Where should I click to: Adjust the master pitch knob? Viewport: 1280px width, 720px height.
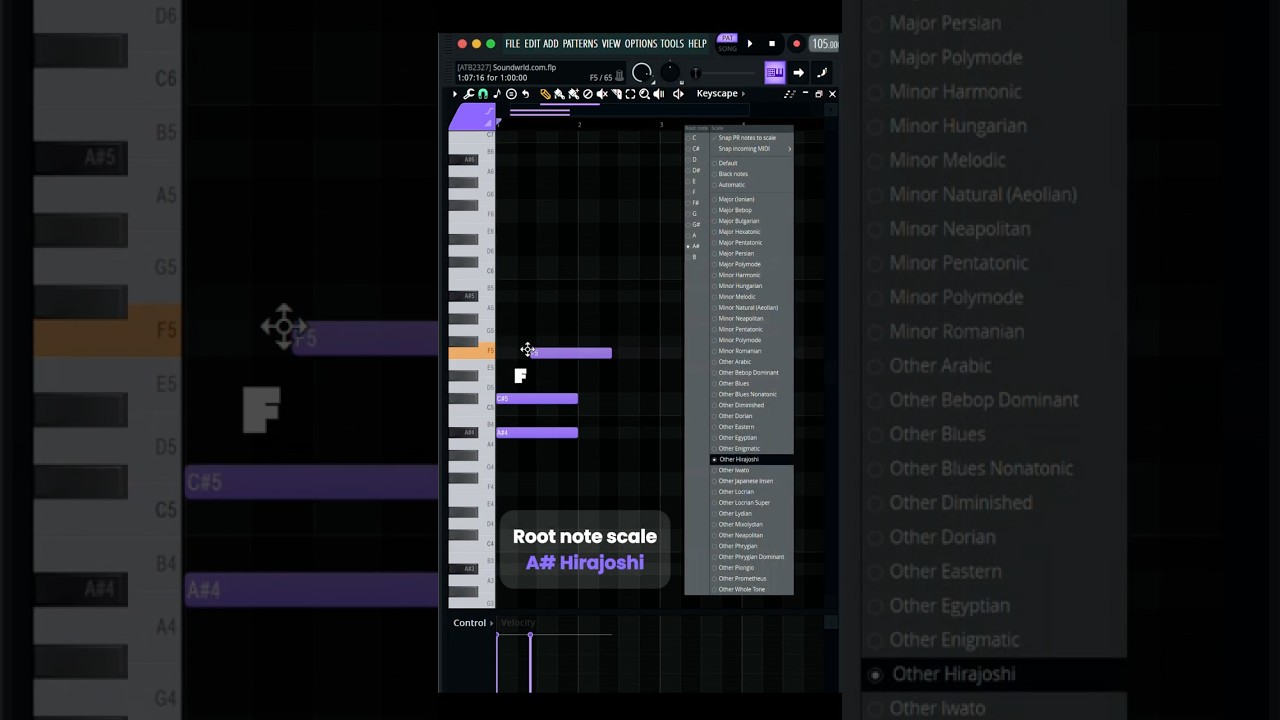point(670,72)
